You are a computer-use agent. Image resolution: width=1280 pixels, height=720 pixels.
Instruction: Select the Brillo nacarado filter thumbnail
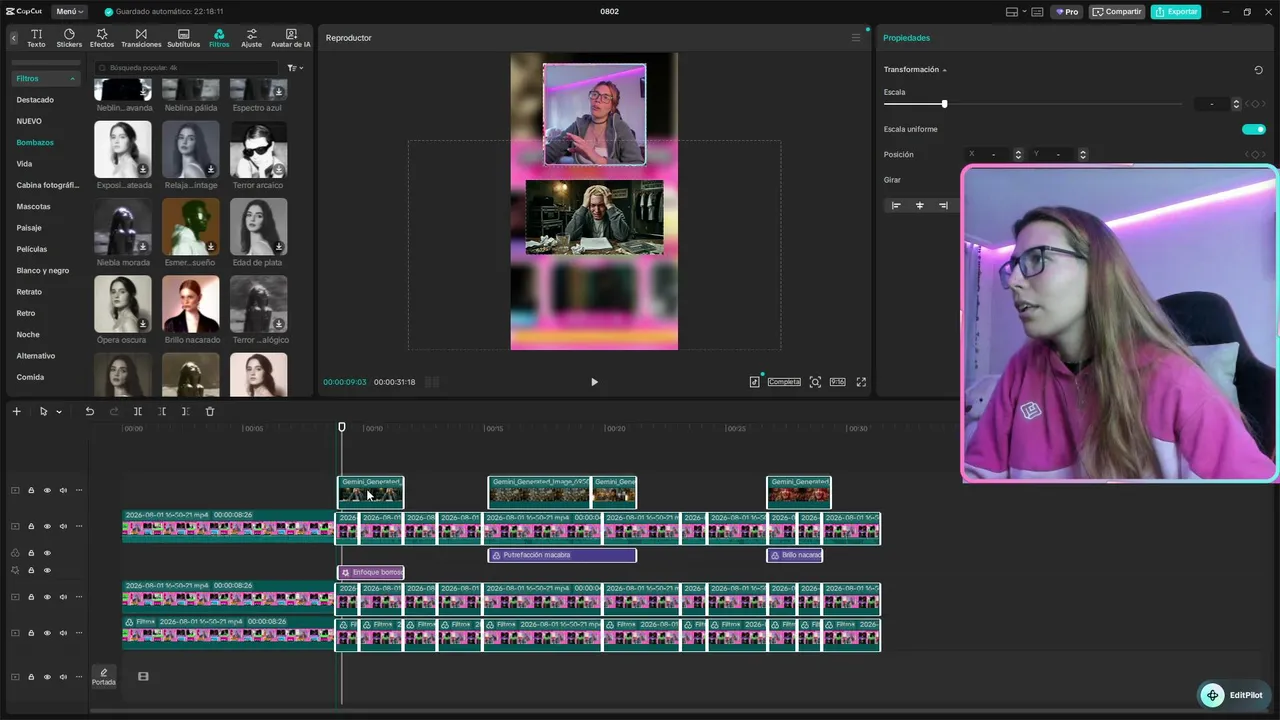(x=191, y=304)
